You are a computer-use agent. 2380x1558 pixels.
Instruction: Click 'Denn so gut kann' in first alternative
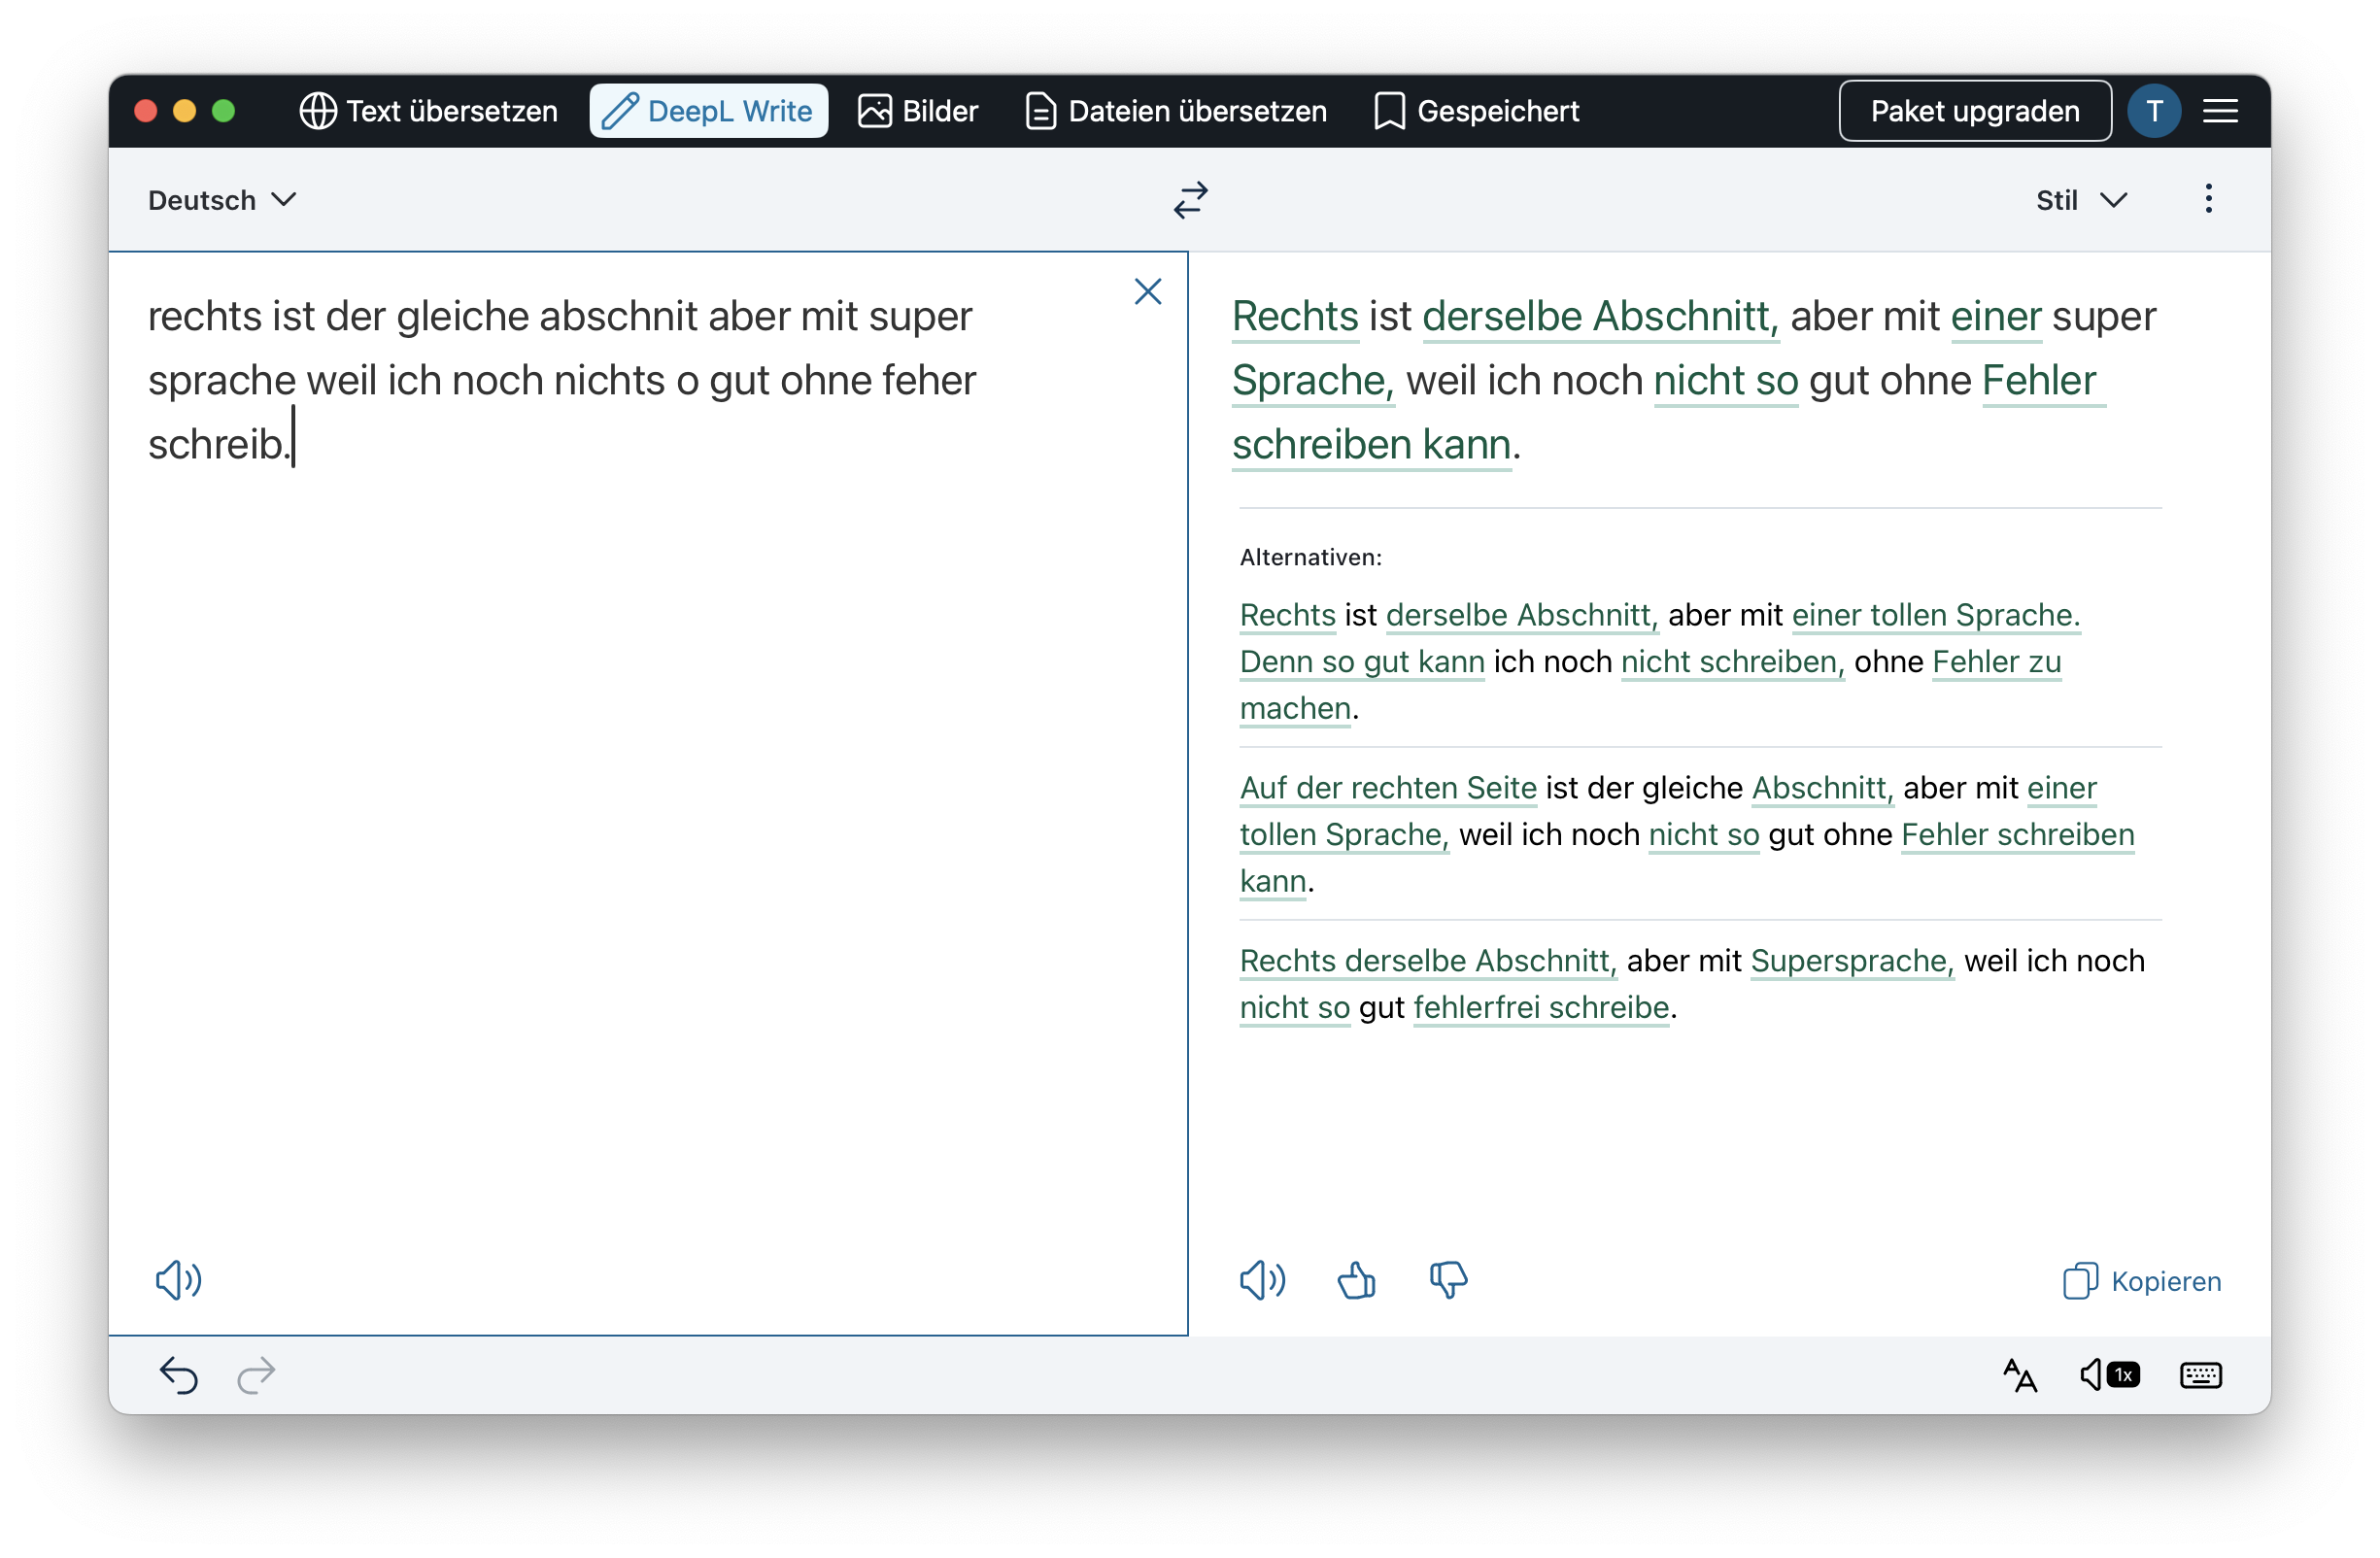[x=1361, y=661]
